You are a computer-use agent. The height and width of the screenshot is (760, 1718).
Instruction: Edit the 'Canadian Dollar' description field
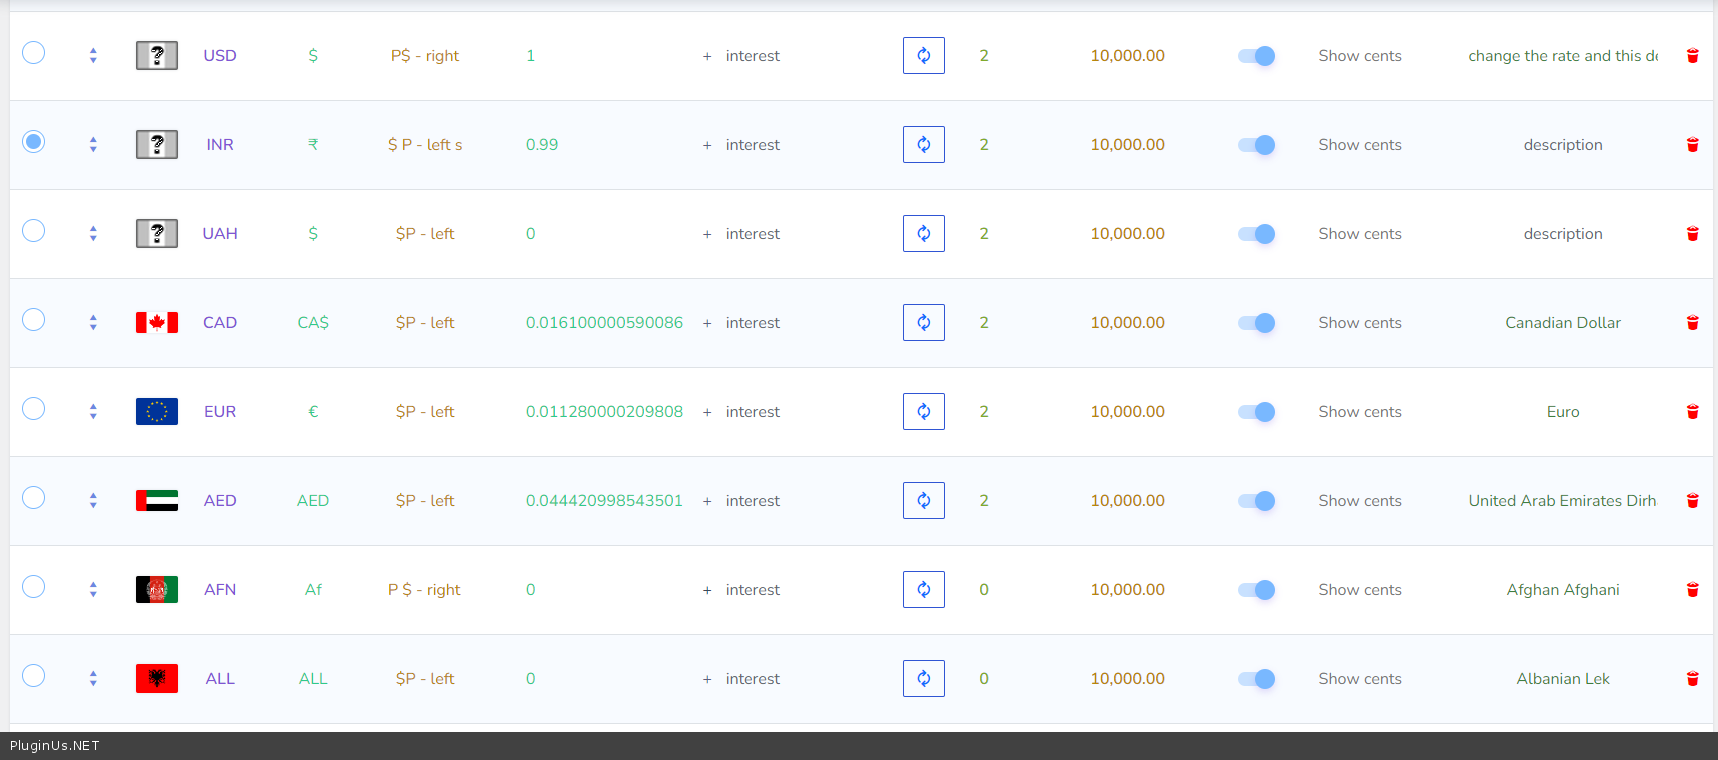(x=1563, y=323)
